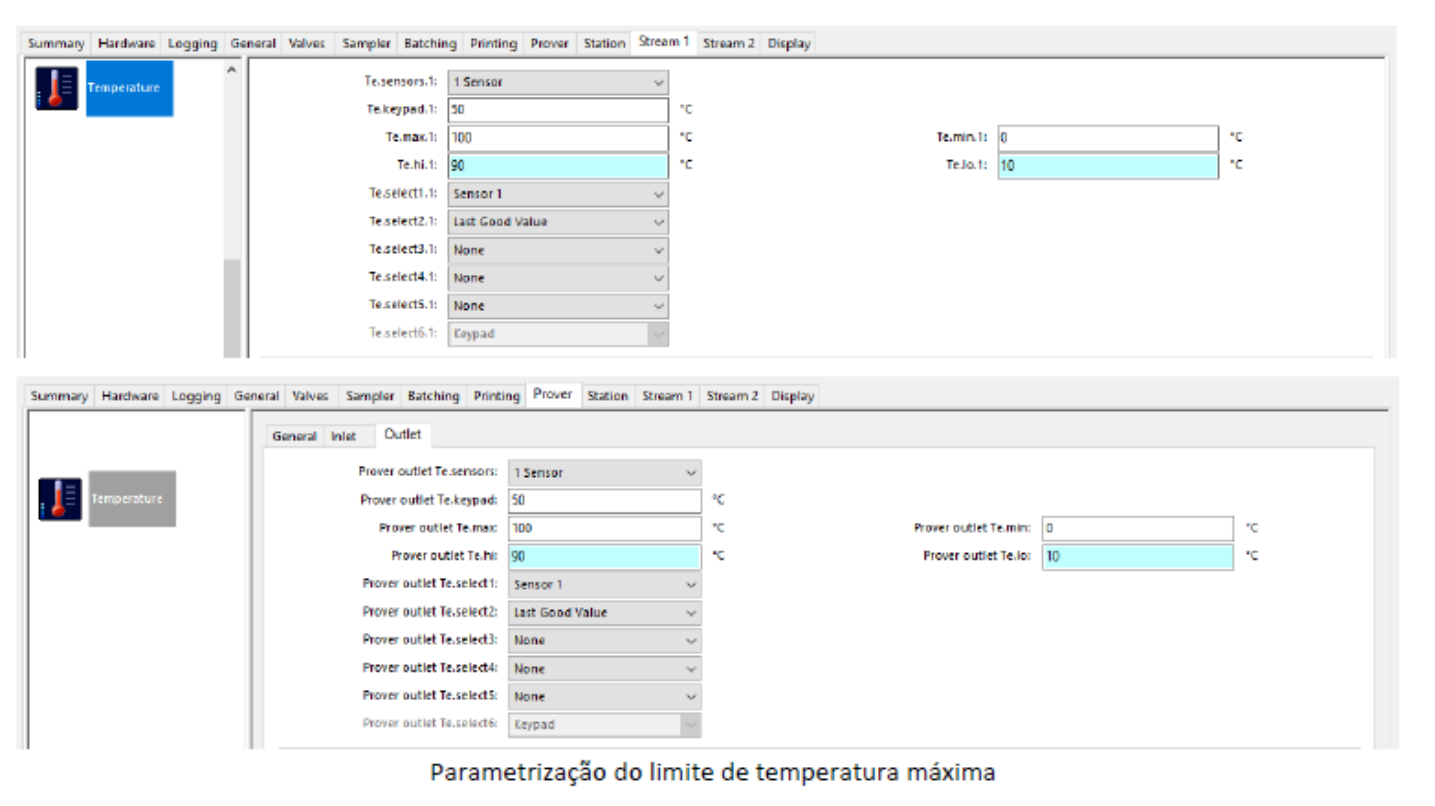
Task: Switch to the Stream 1 tab in the lower window
Action: 667,397
